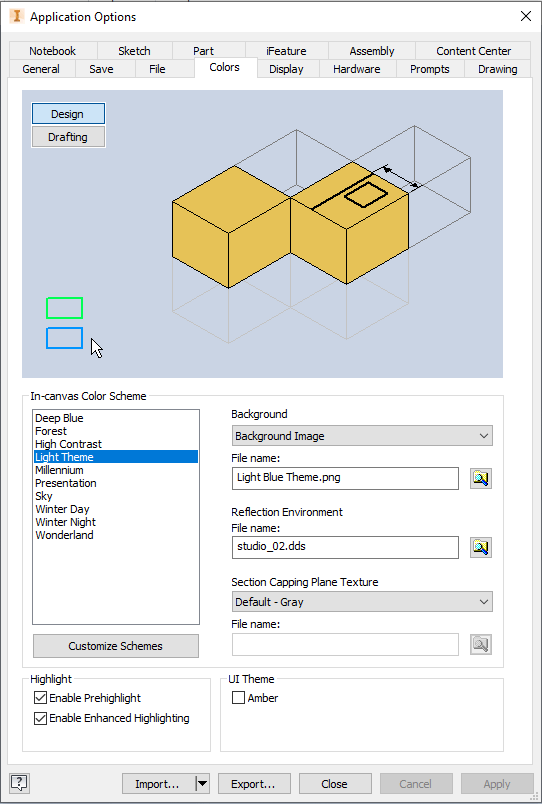Screen dimensions: 542x804
Task: Browse for the background image file
Action: [x=480, y=478]
